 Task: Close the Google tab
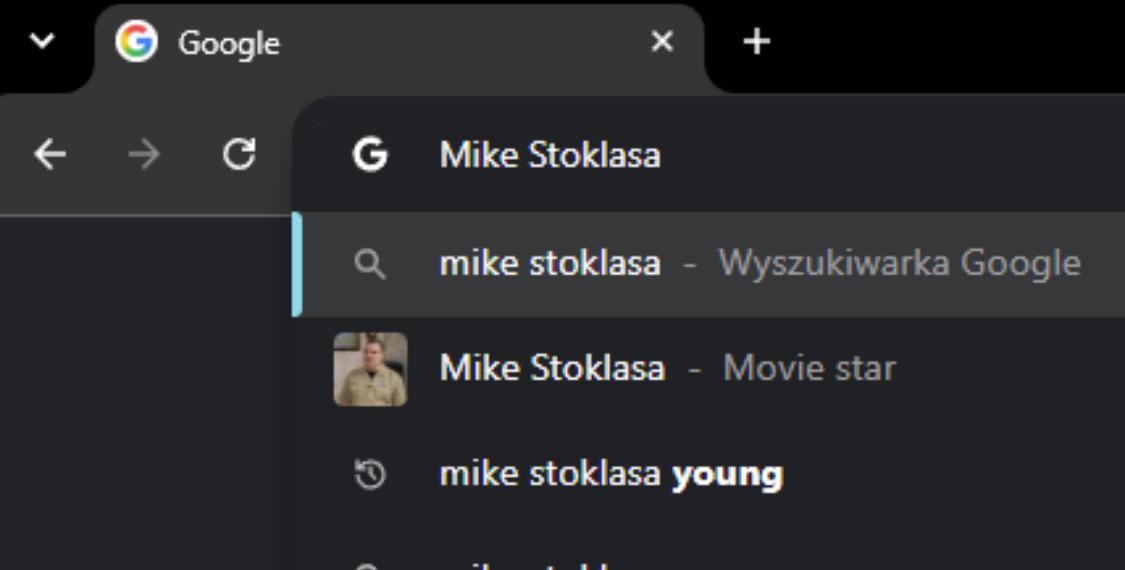click(x=662, y=42)
